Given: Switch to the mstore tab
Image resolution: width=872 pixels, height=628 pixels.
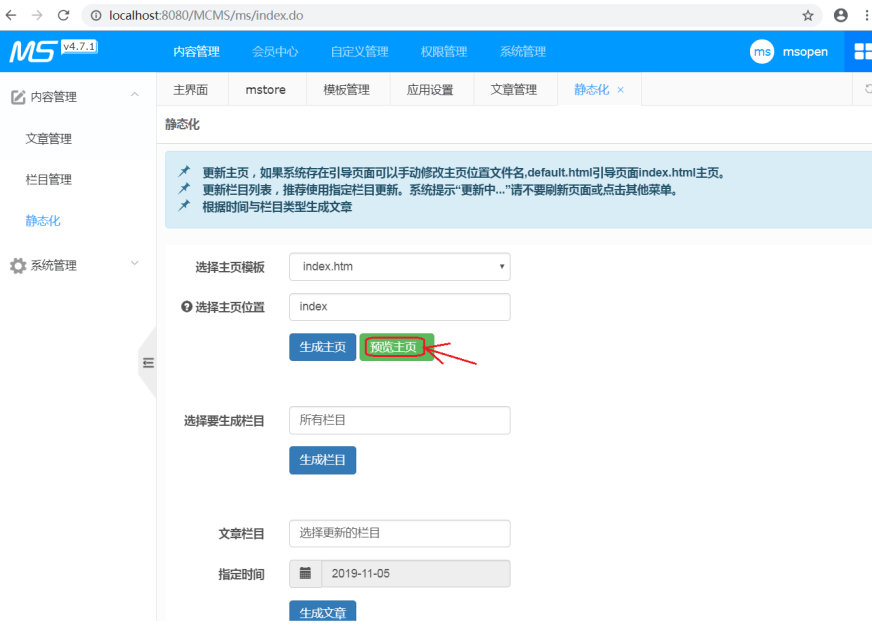Looking at the screenshot, I should click(266, 89).
